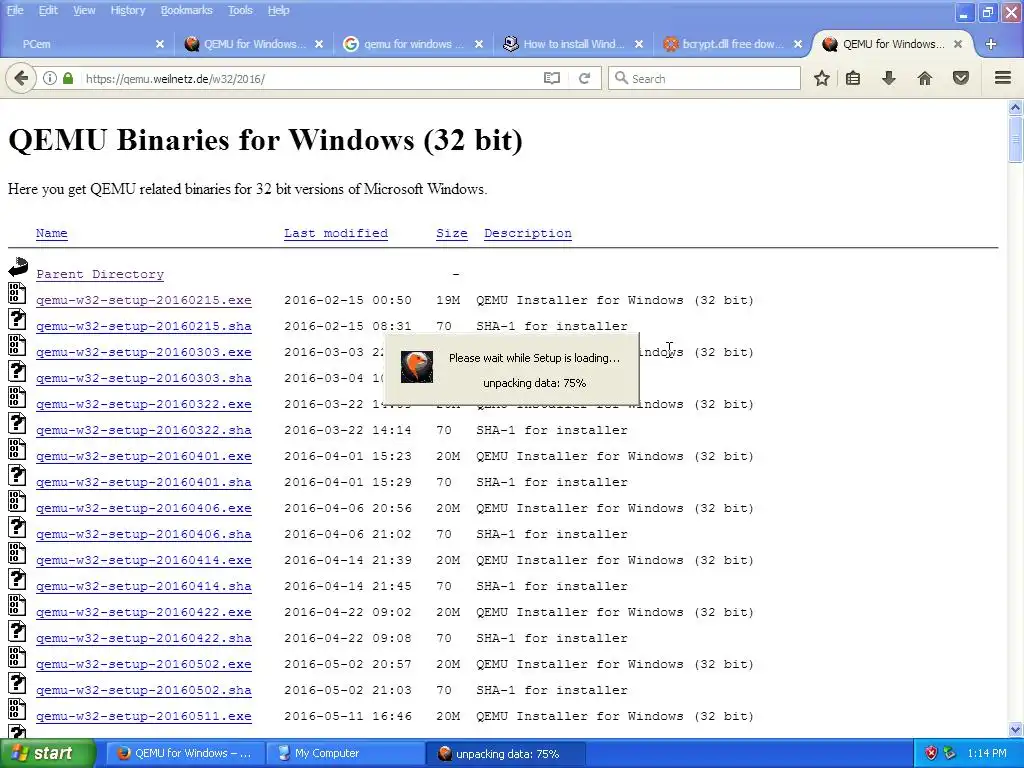Click unknown file icon for qemu-w32-setup-20160406.sha
Image resolution: width=1024 pixels, height=768 pixels.
click(17, 527)
